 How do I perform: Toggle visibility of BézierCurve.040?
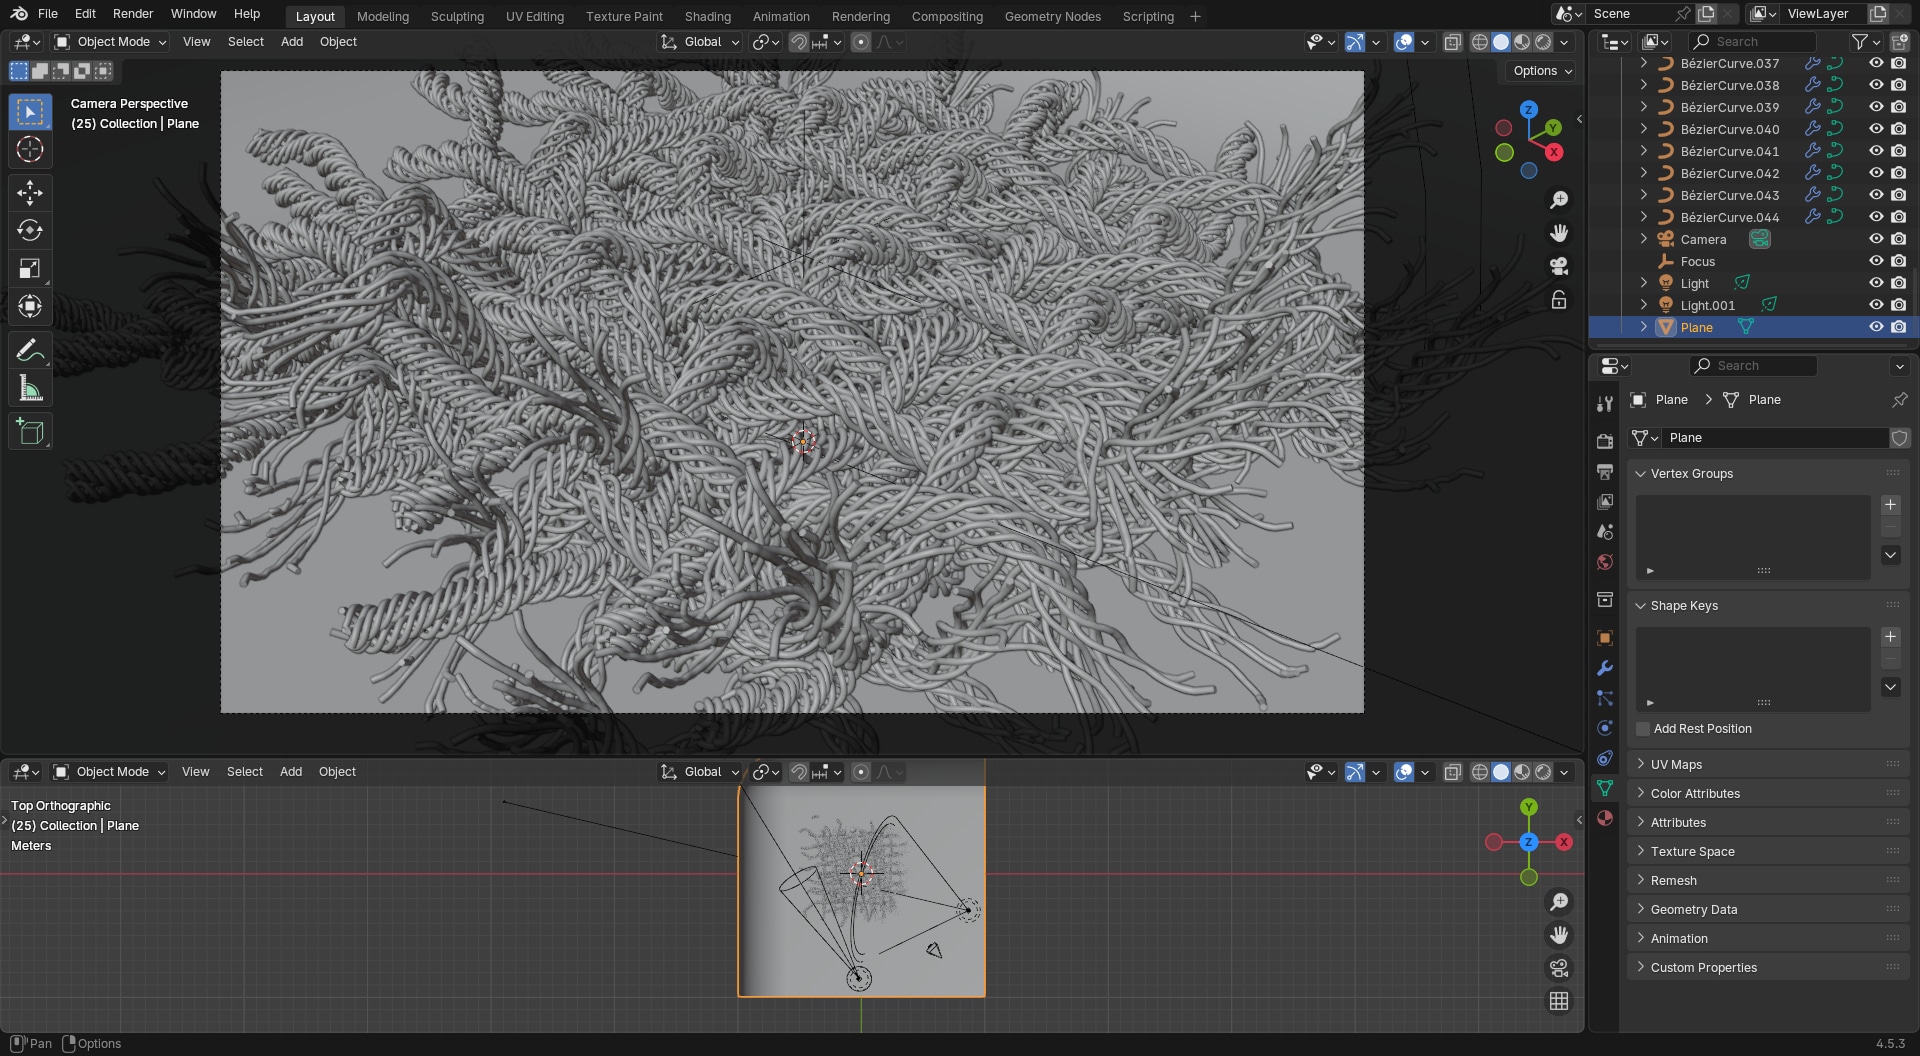[x=1876, y=129]
